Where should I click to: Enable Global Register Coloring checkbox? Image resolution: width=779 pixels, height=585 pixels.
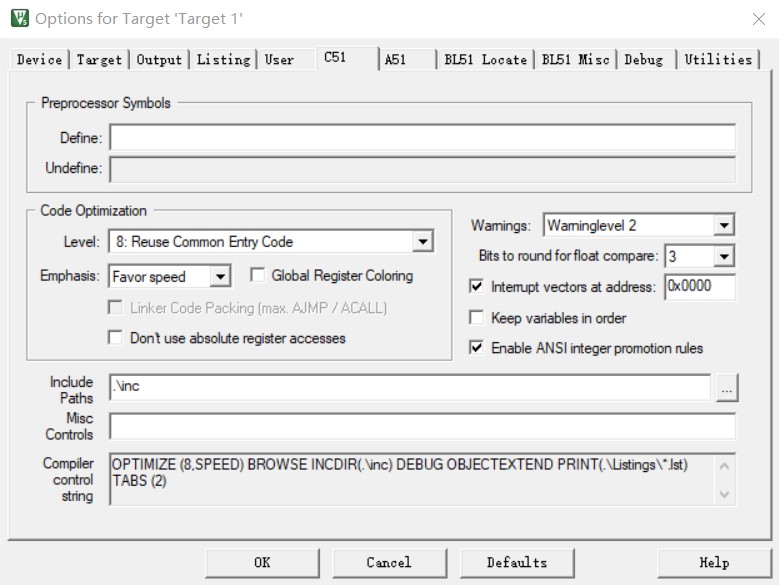[x=257, y=275]
